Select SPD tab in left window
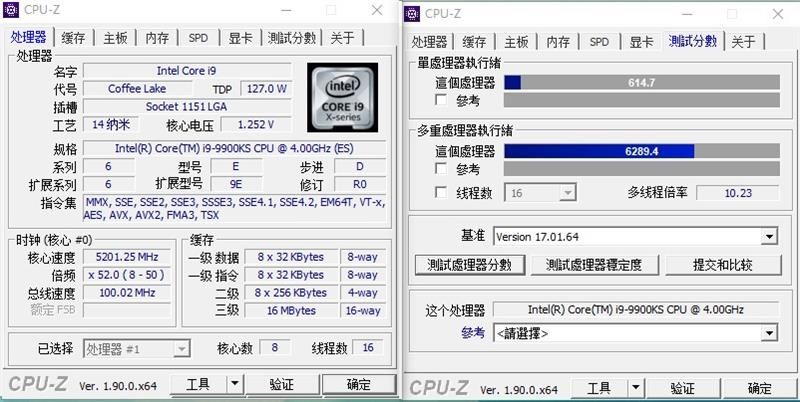The height and width of the screenshot is (402, 800). [x=198, y=38]
